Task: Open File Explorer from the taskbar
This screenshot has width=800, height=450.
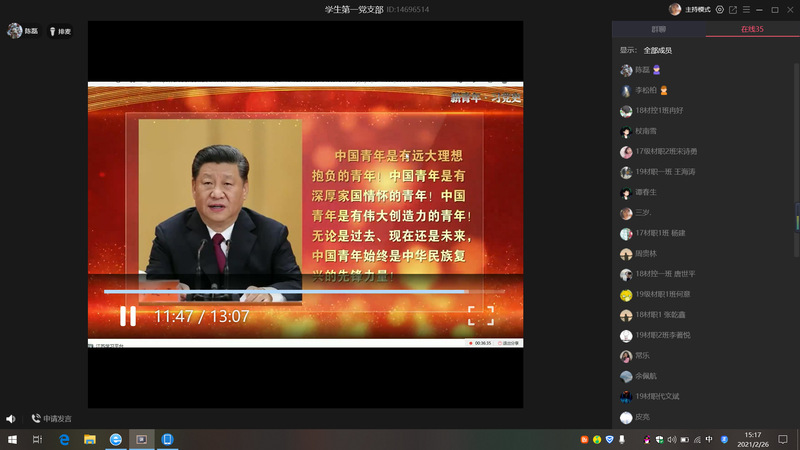Action: click(x=89, y=439)
